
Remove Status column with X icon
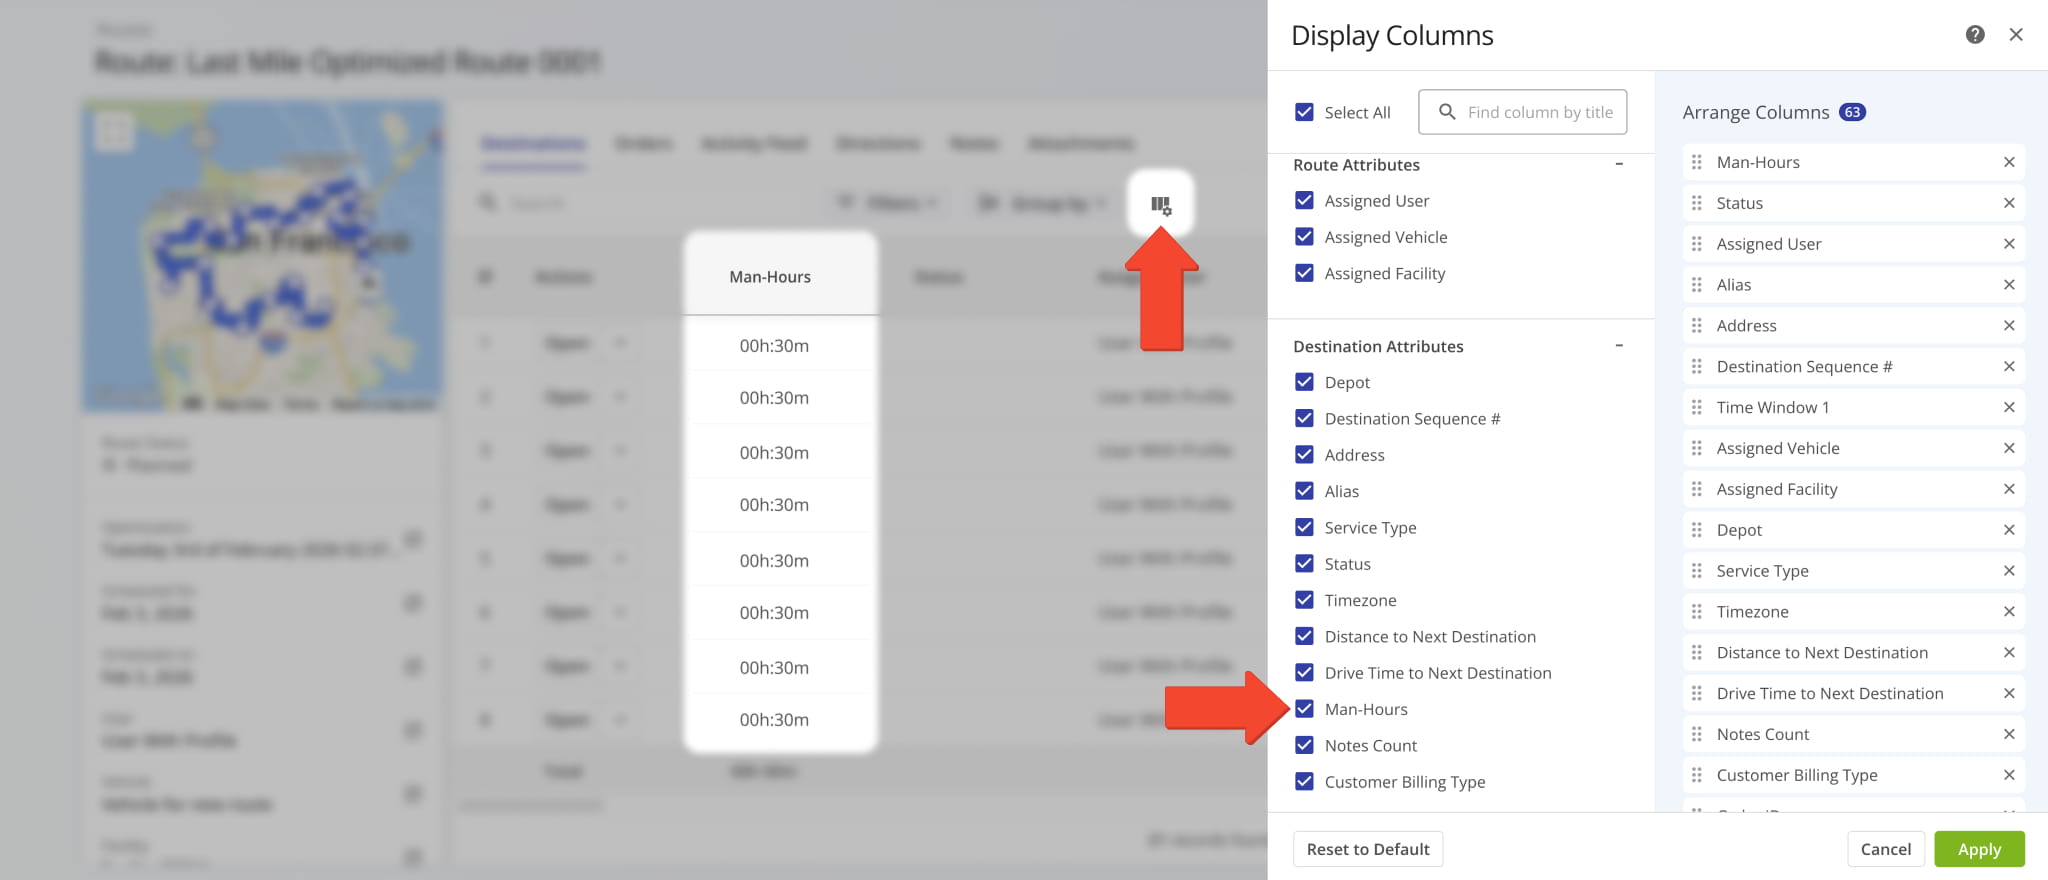coord(2008,203)
